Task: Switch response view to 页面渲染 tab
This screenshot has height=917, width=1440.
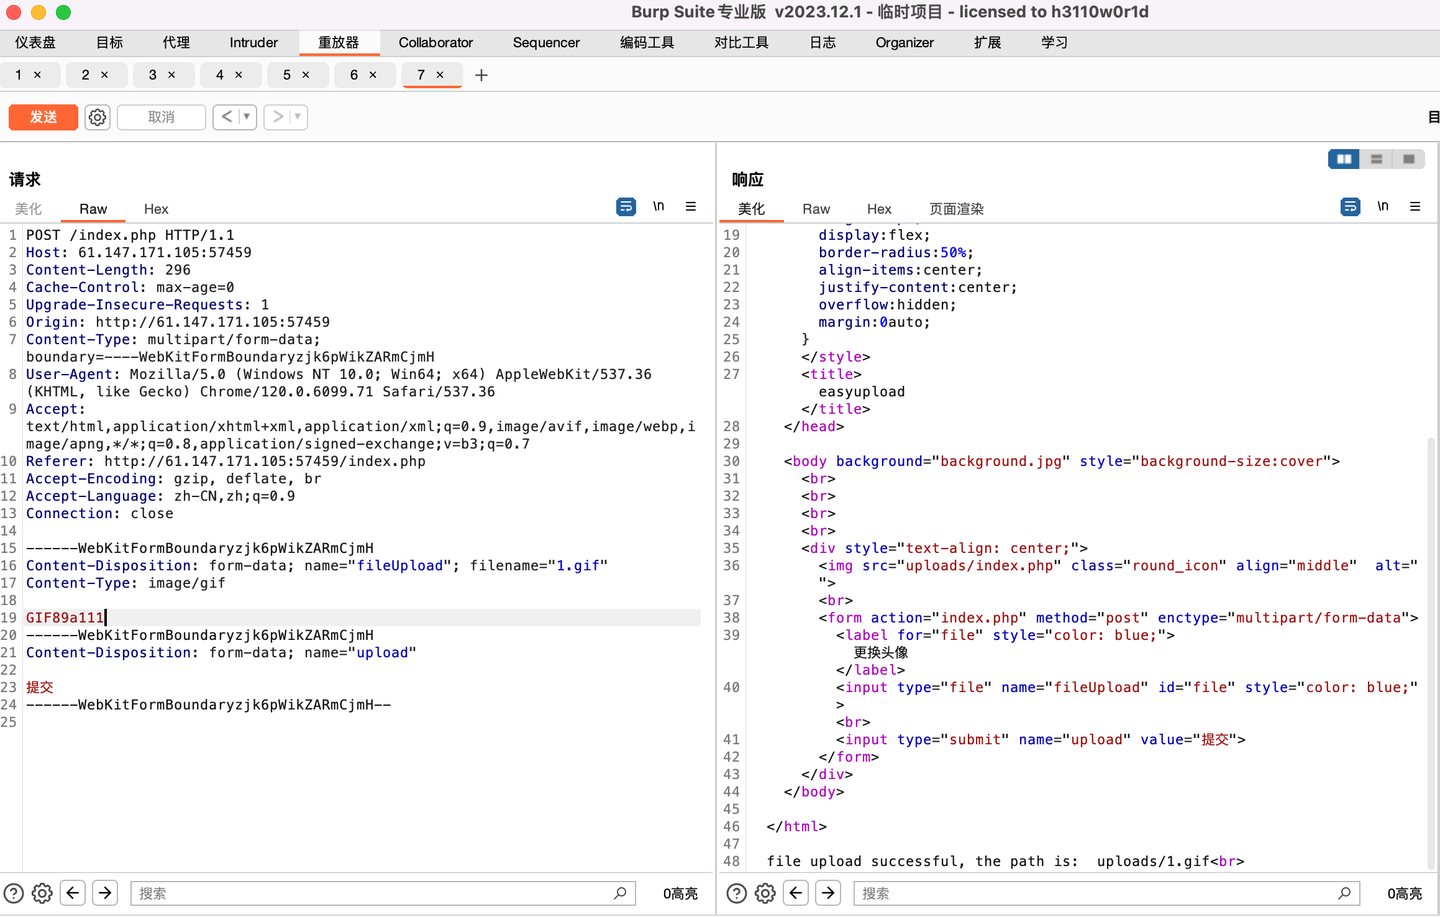Action: (x=956, y=209)
